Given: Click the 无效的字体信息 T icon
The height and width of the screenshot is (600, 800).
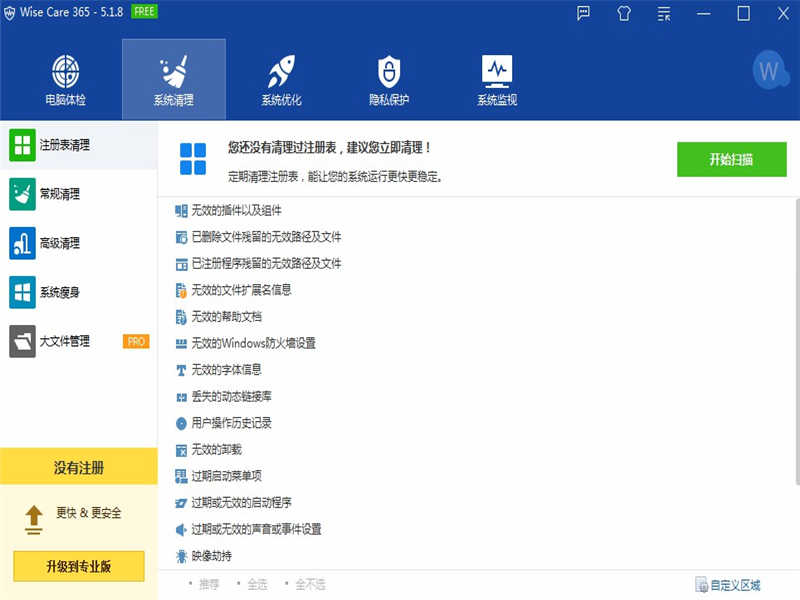Looking at the screenshot, I should (181, 370).
